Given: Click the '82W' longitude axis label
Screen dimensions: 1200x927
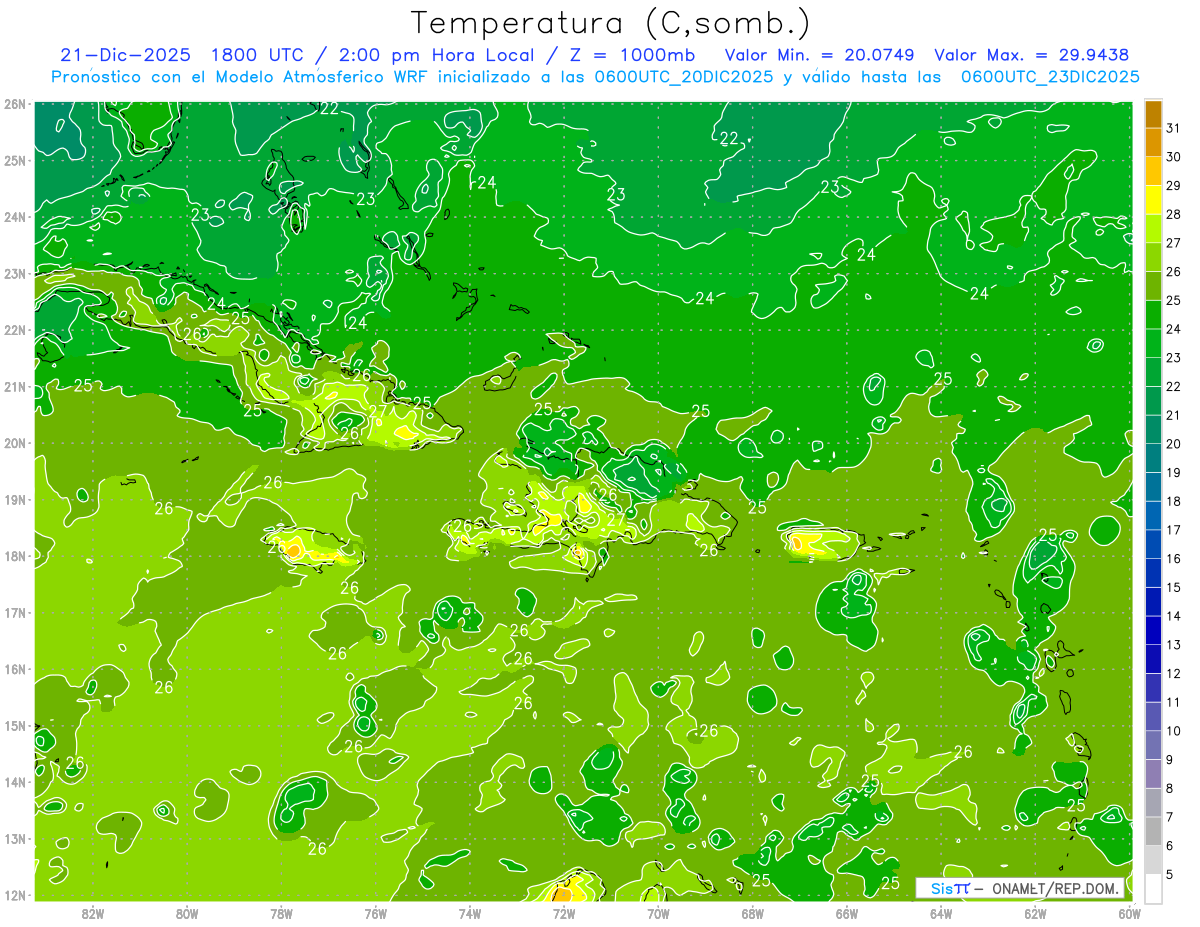Looking at the screenshot, I should tap(93, 914).
